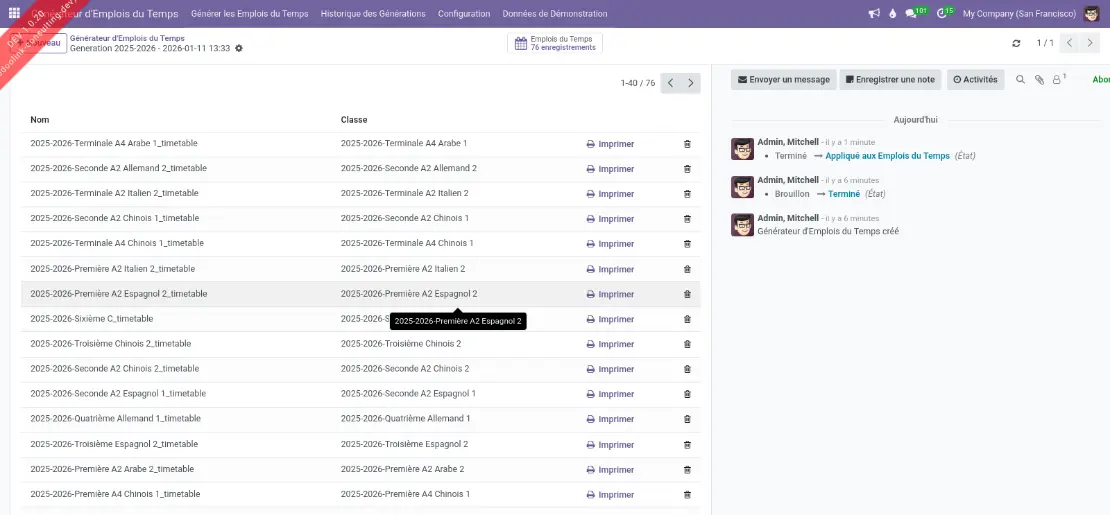Open the Configuration menu
1110x515 pixels.
pyautogui.click(x=464, y=14)
